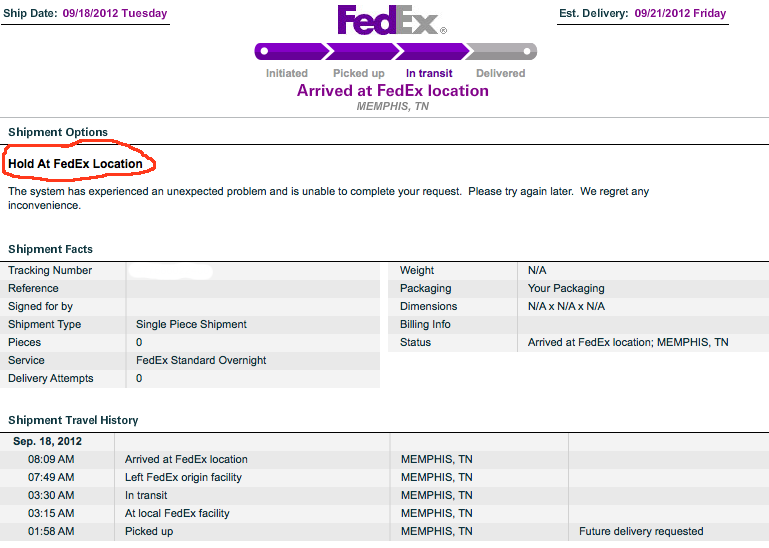Click the Arrived at FedEx location heading

(393, 91)
